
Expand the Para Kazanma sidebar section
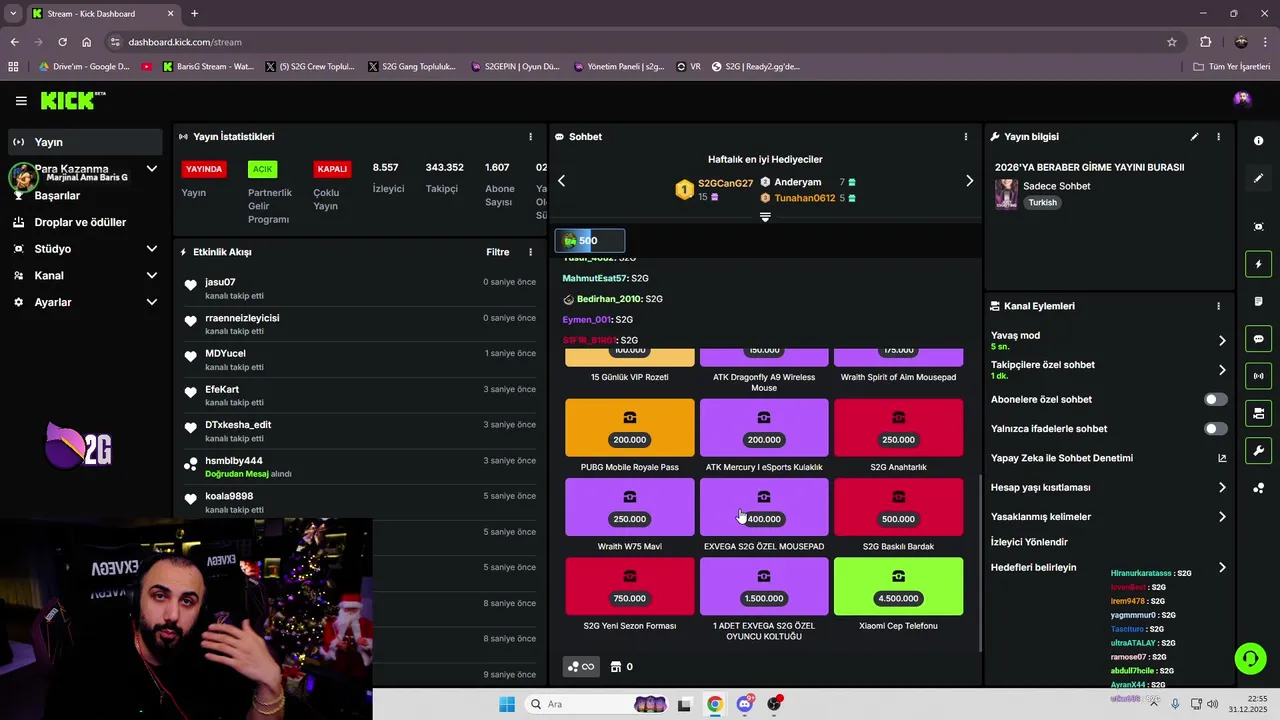pyautogui.click(x=152, y=169)
